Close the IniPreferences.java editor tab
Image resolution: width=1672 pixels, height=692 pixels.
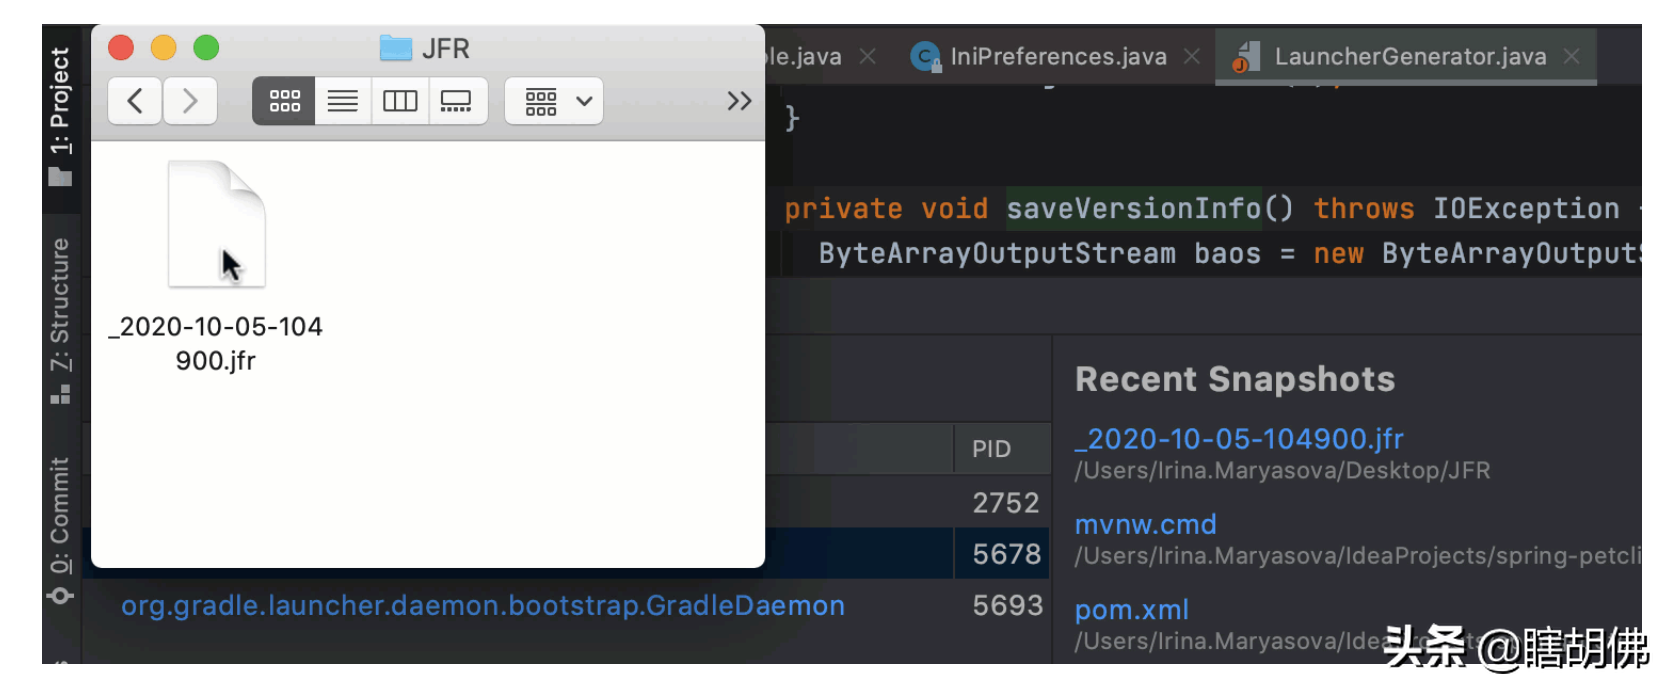pyautogui.click(x=1192, y=57)
